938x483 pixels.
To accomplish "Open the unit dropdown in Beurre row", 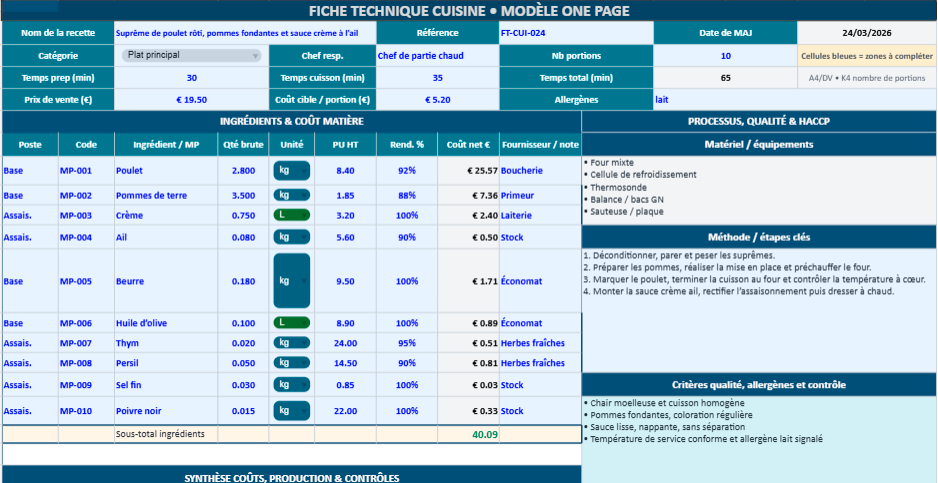I will 291,281.
